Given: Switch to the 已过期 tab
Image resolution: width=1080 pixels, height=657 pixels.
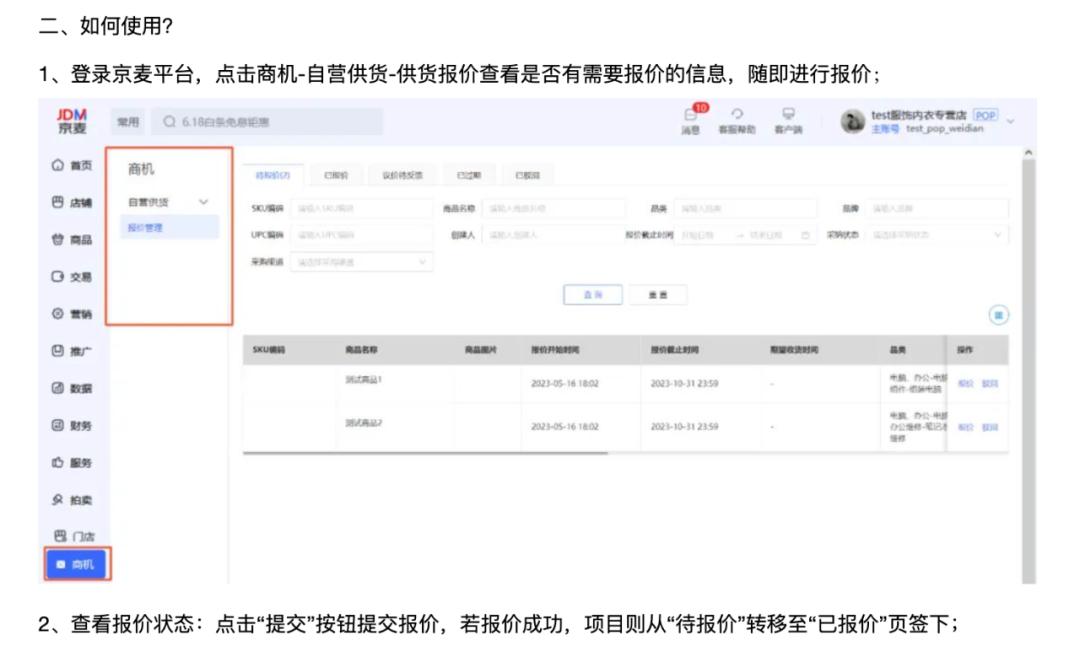Looking at the screenshot, I should [x=468, y=173].
